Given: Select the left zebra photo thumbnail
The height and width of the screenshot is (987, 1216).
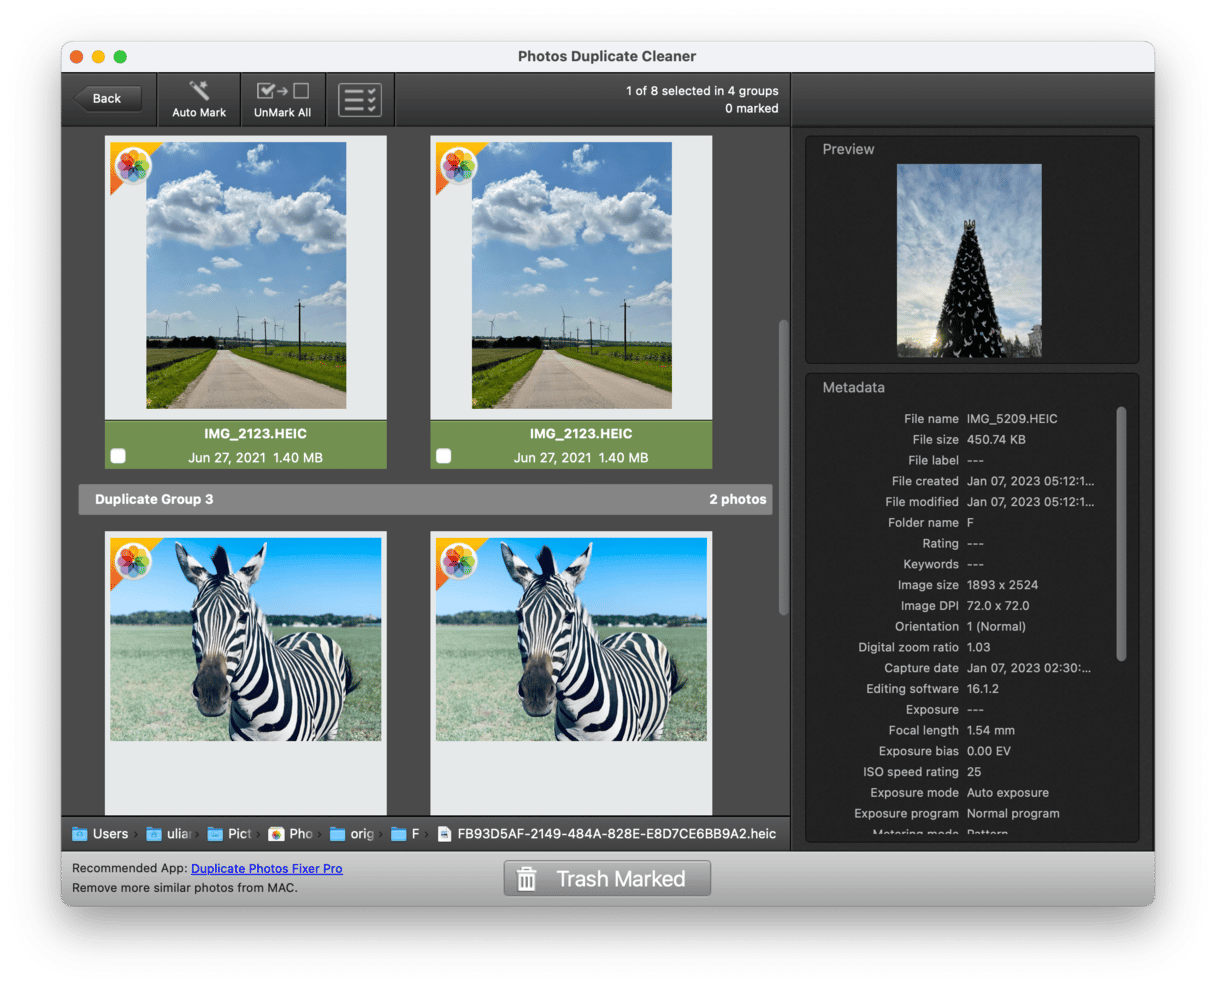Looking at the screenshot, I should (246, 639).
